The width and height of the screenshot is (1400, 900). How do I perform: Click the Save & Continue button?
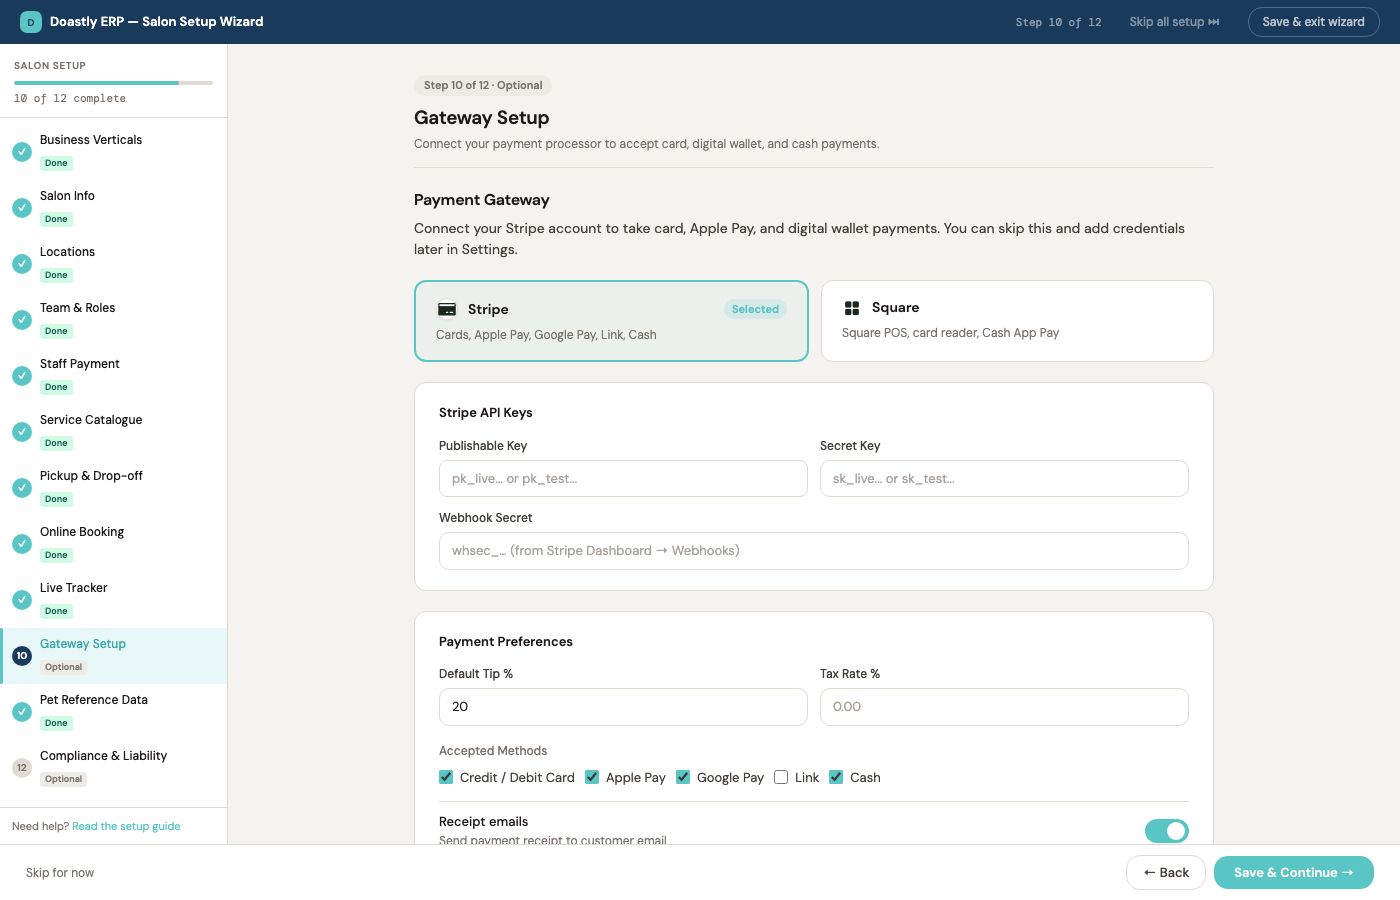1293,873
